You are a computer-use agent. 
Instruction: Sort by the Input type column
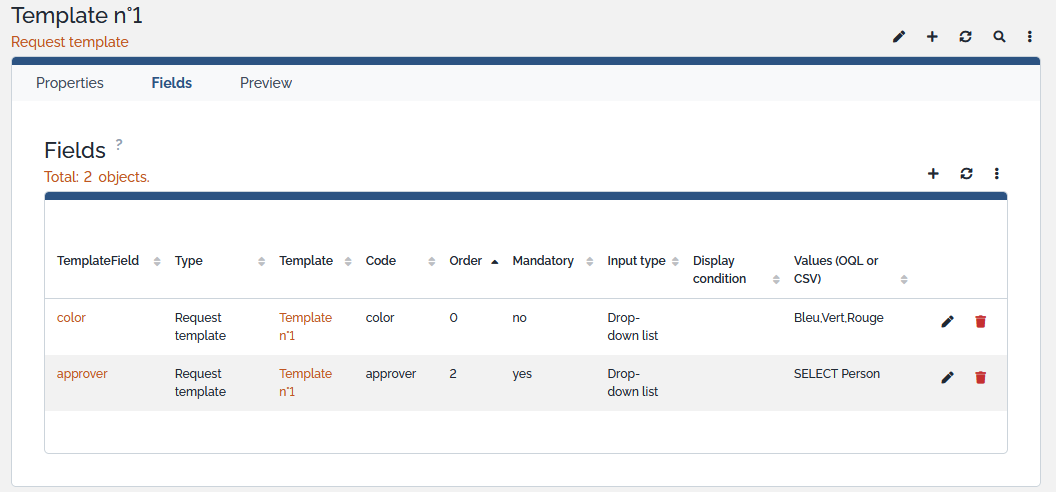(636, 261)
